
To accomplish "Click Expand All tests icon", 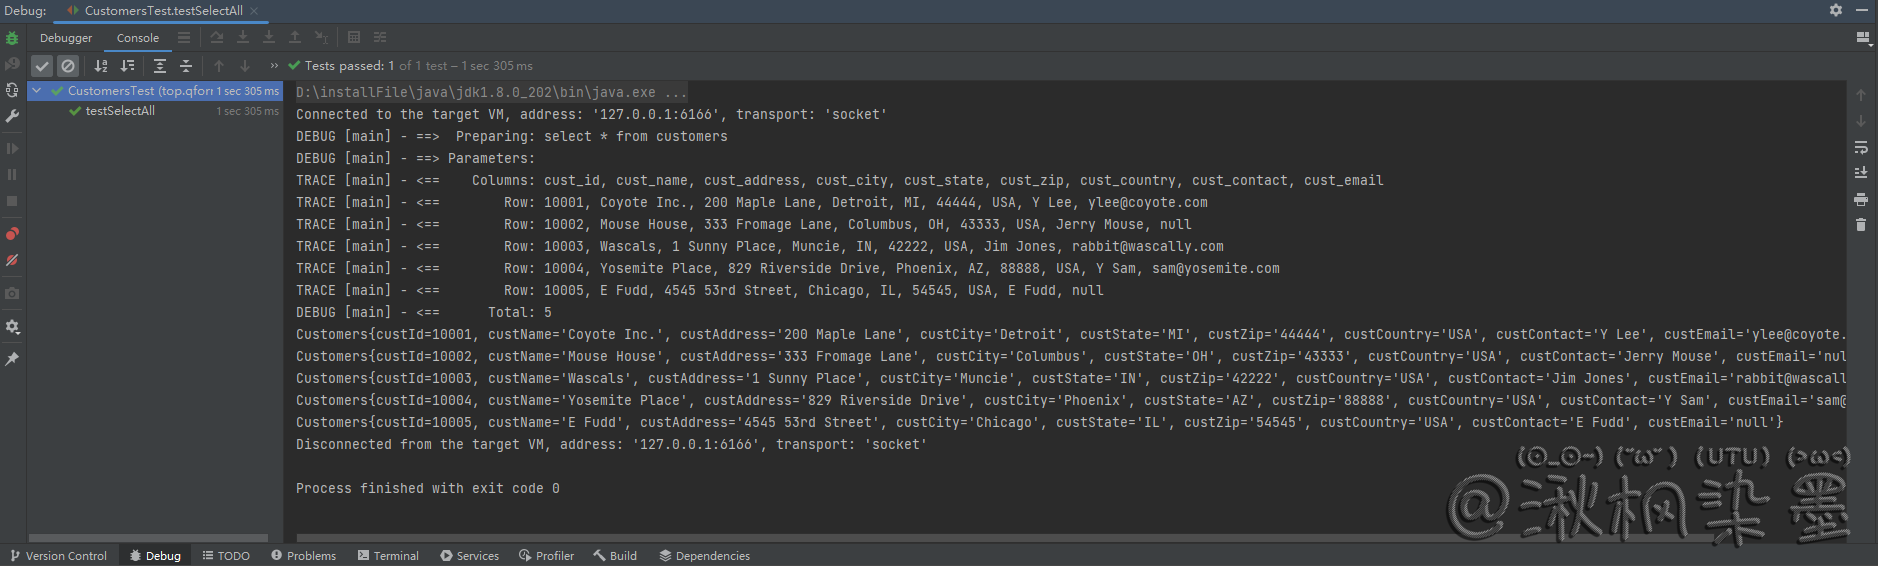I will coord(159,66).
